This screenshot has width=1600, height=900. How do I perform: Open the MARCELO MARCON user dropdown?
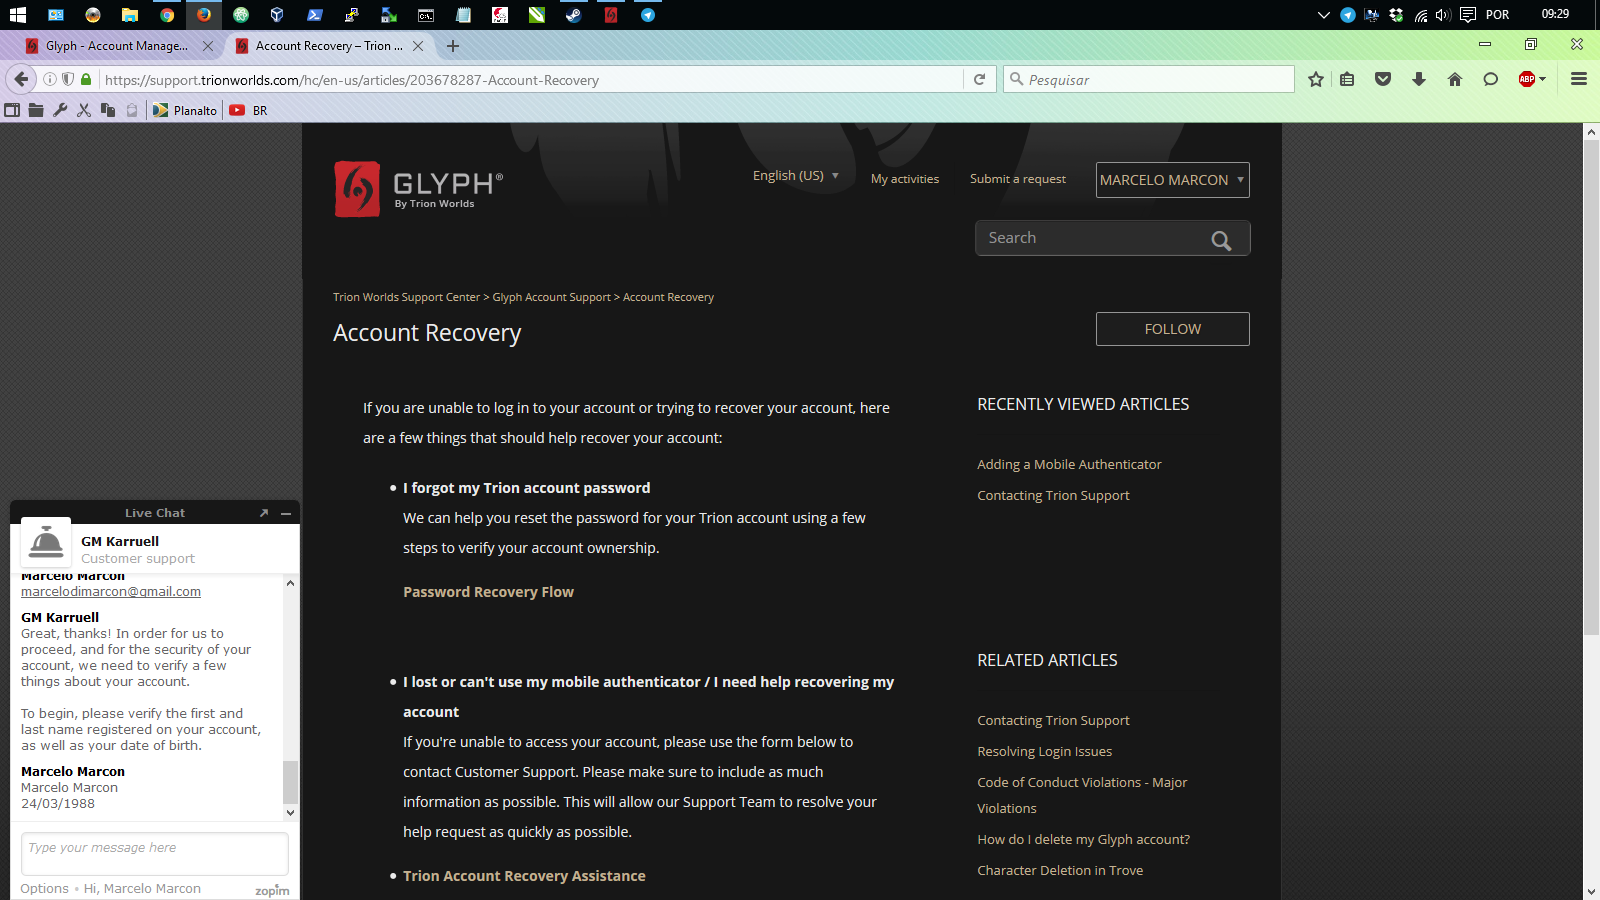(1172, 180)
